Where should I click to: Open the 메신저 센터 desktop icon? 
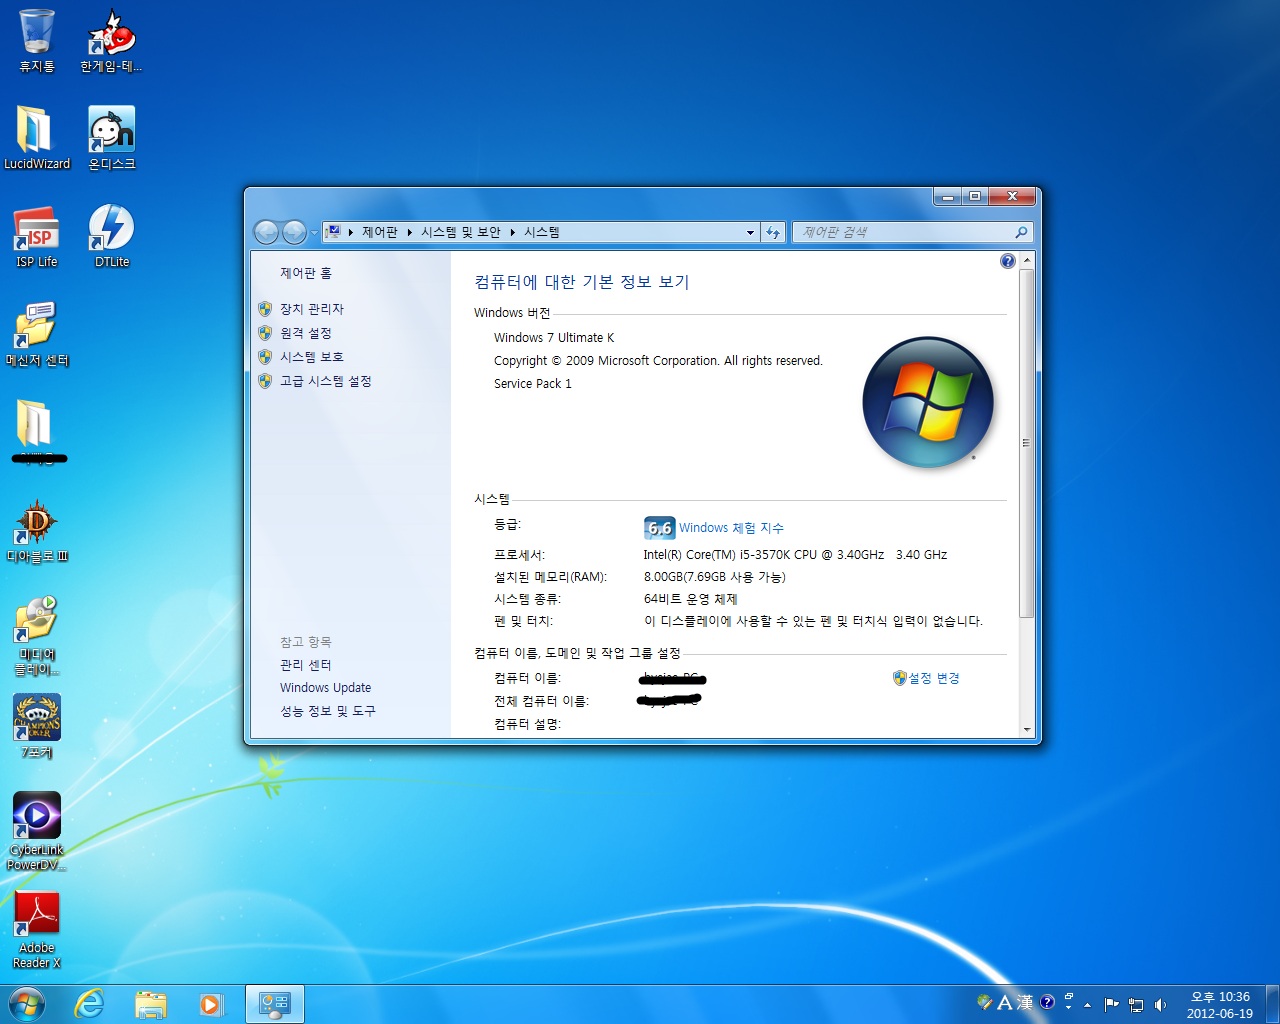pyautogui.click(x=37, y=334)
